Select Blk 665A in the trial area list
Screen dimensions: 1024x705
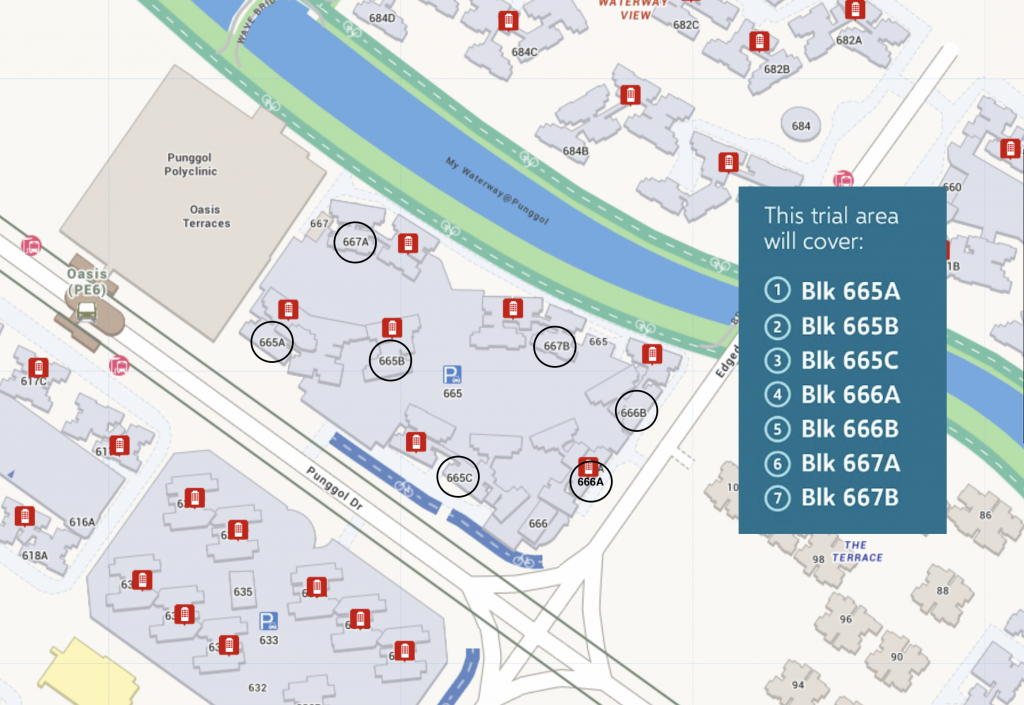tap(850, 291)
